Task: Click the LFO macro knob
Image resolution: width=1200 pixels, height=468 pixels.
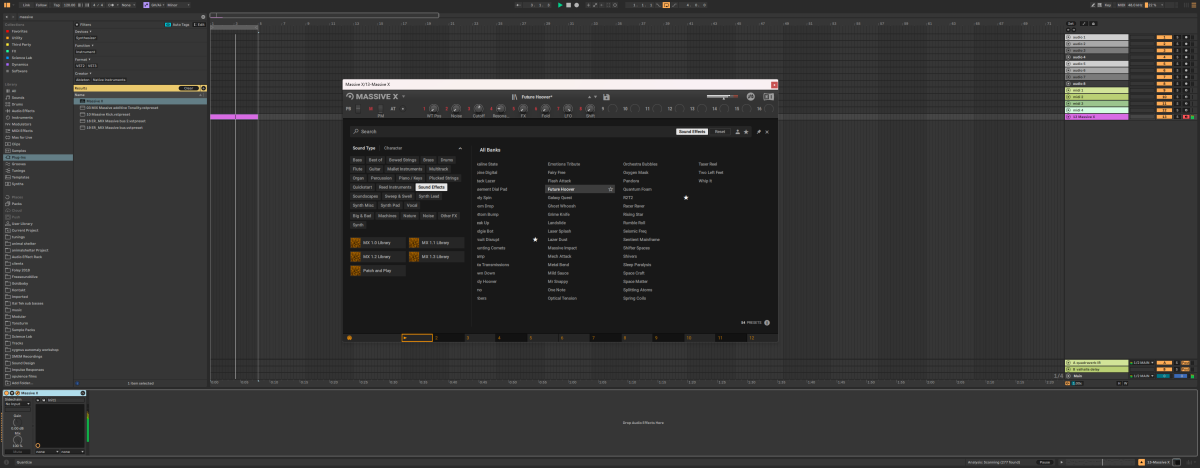Action: (568, 108)
